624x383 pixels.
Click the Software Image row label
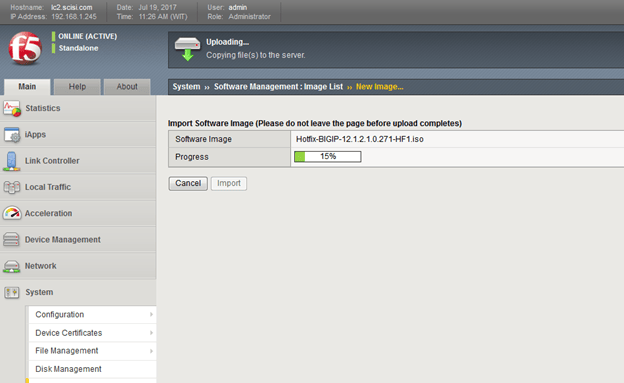click(203, 139)
